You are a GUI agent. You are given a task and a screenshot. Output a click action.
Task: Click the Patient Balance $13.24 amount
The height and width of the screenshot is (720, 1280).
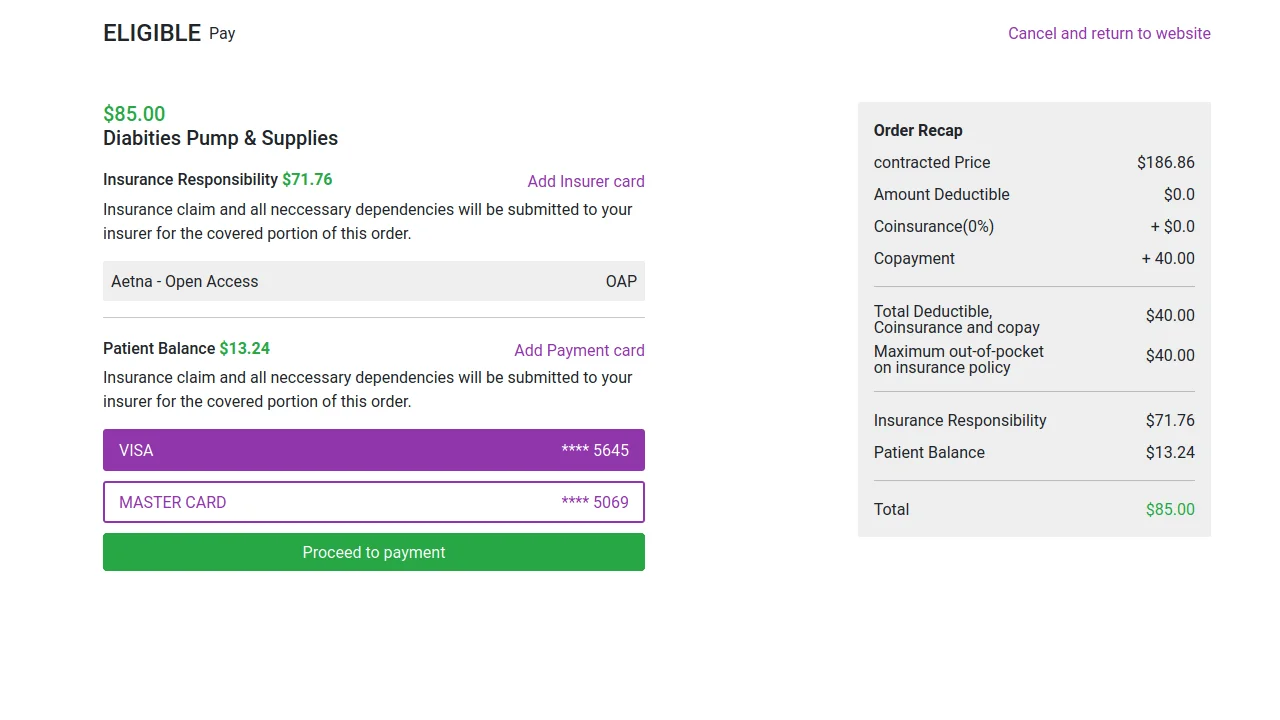(x=1170, y=452)
